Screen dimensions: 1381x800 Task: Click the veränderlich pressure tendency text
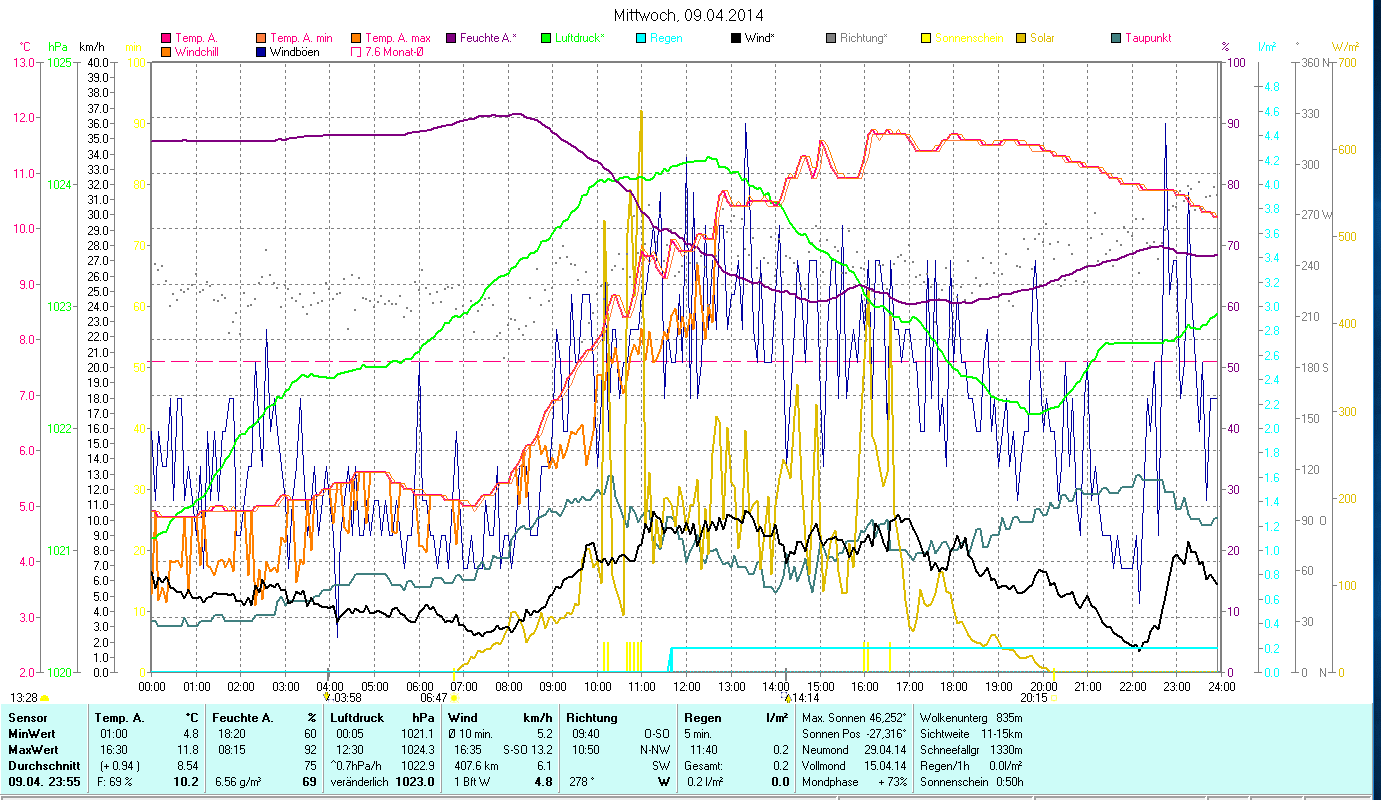[362, 781]
